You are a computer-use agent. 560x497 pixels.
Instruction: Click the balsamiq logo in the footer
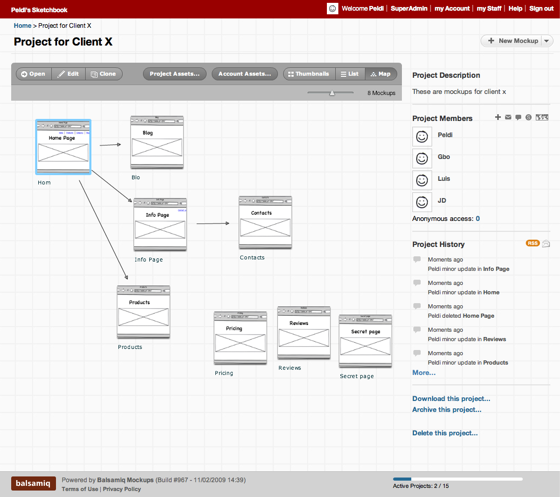coord(33,483)
